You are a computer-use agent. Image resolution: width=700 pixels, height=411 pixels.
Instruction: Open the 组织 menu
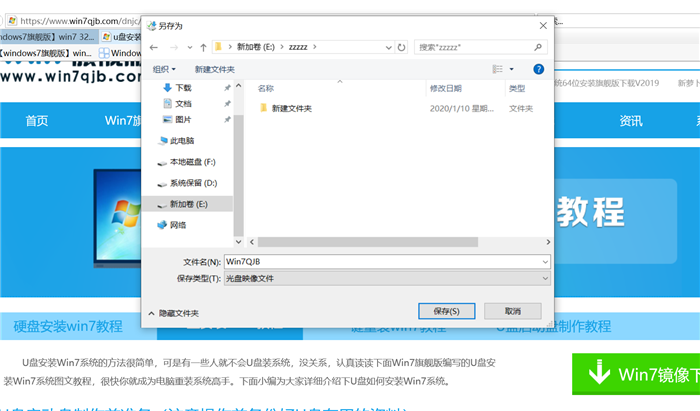[164, 69]
